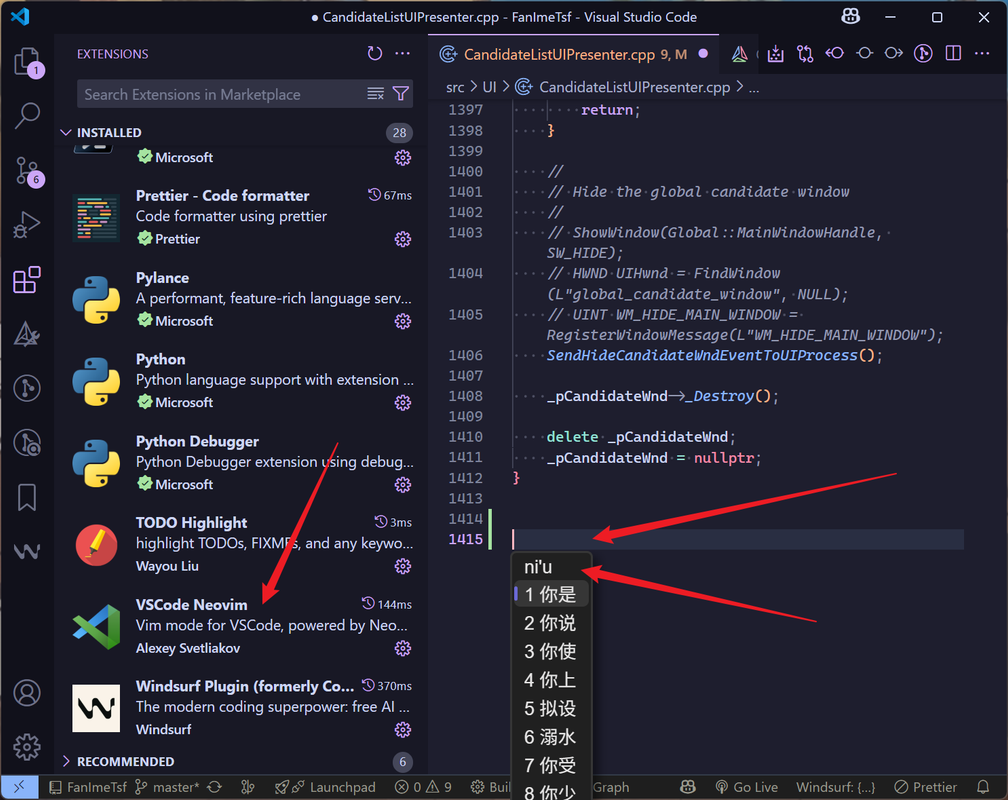
Task: Open settings gear for Python Debugger
Action: (x=402, y=484)
